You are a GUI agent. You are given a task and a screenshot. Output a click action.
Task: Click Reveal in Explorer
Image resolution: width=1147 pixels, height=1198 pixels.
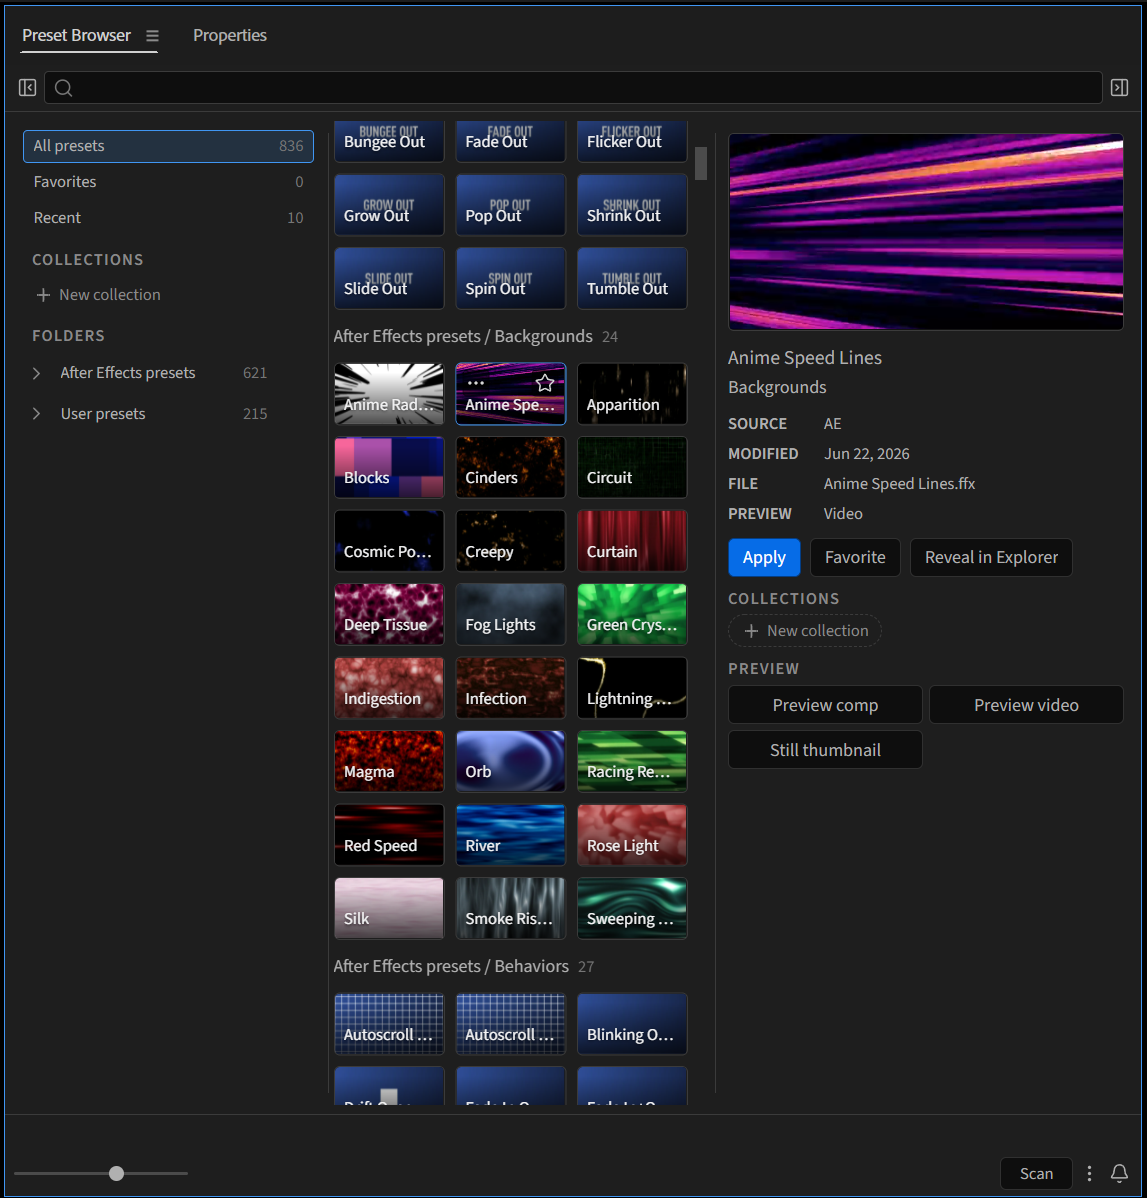pos(991,558)
